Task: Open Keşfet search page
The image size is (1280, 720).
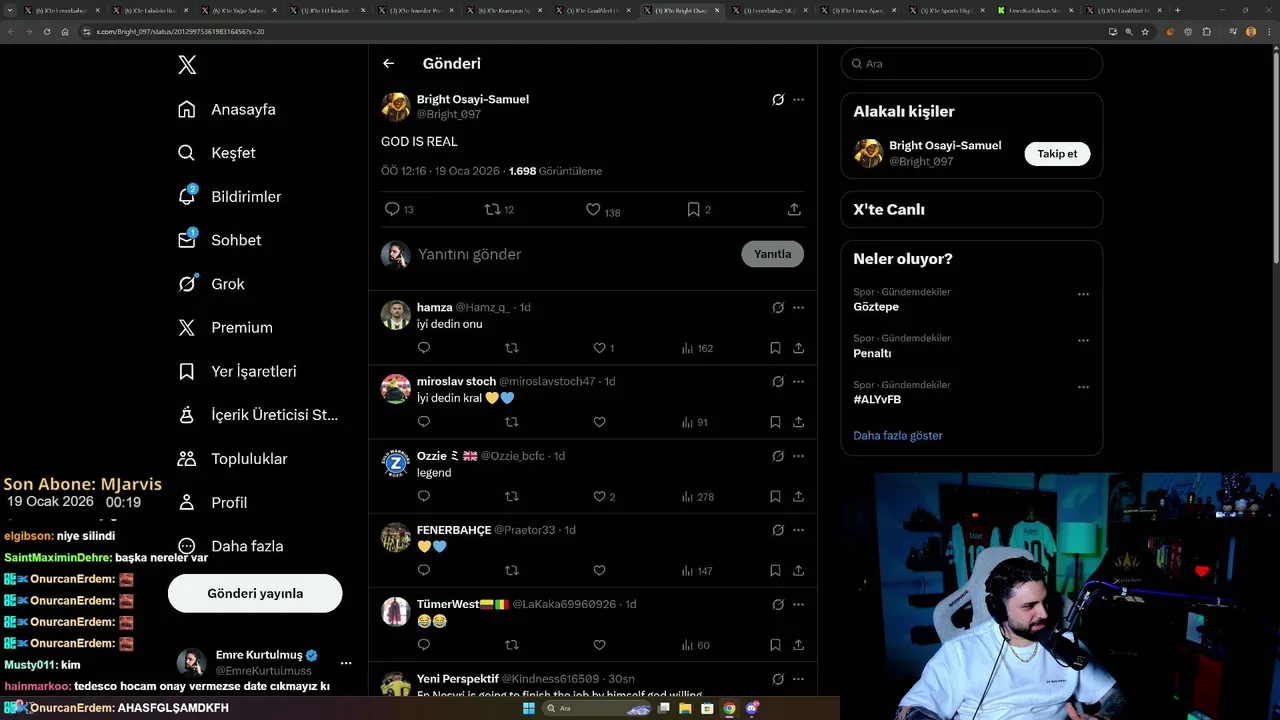Action: [x=216, y=153]
